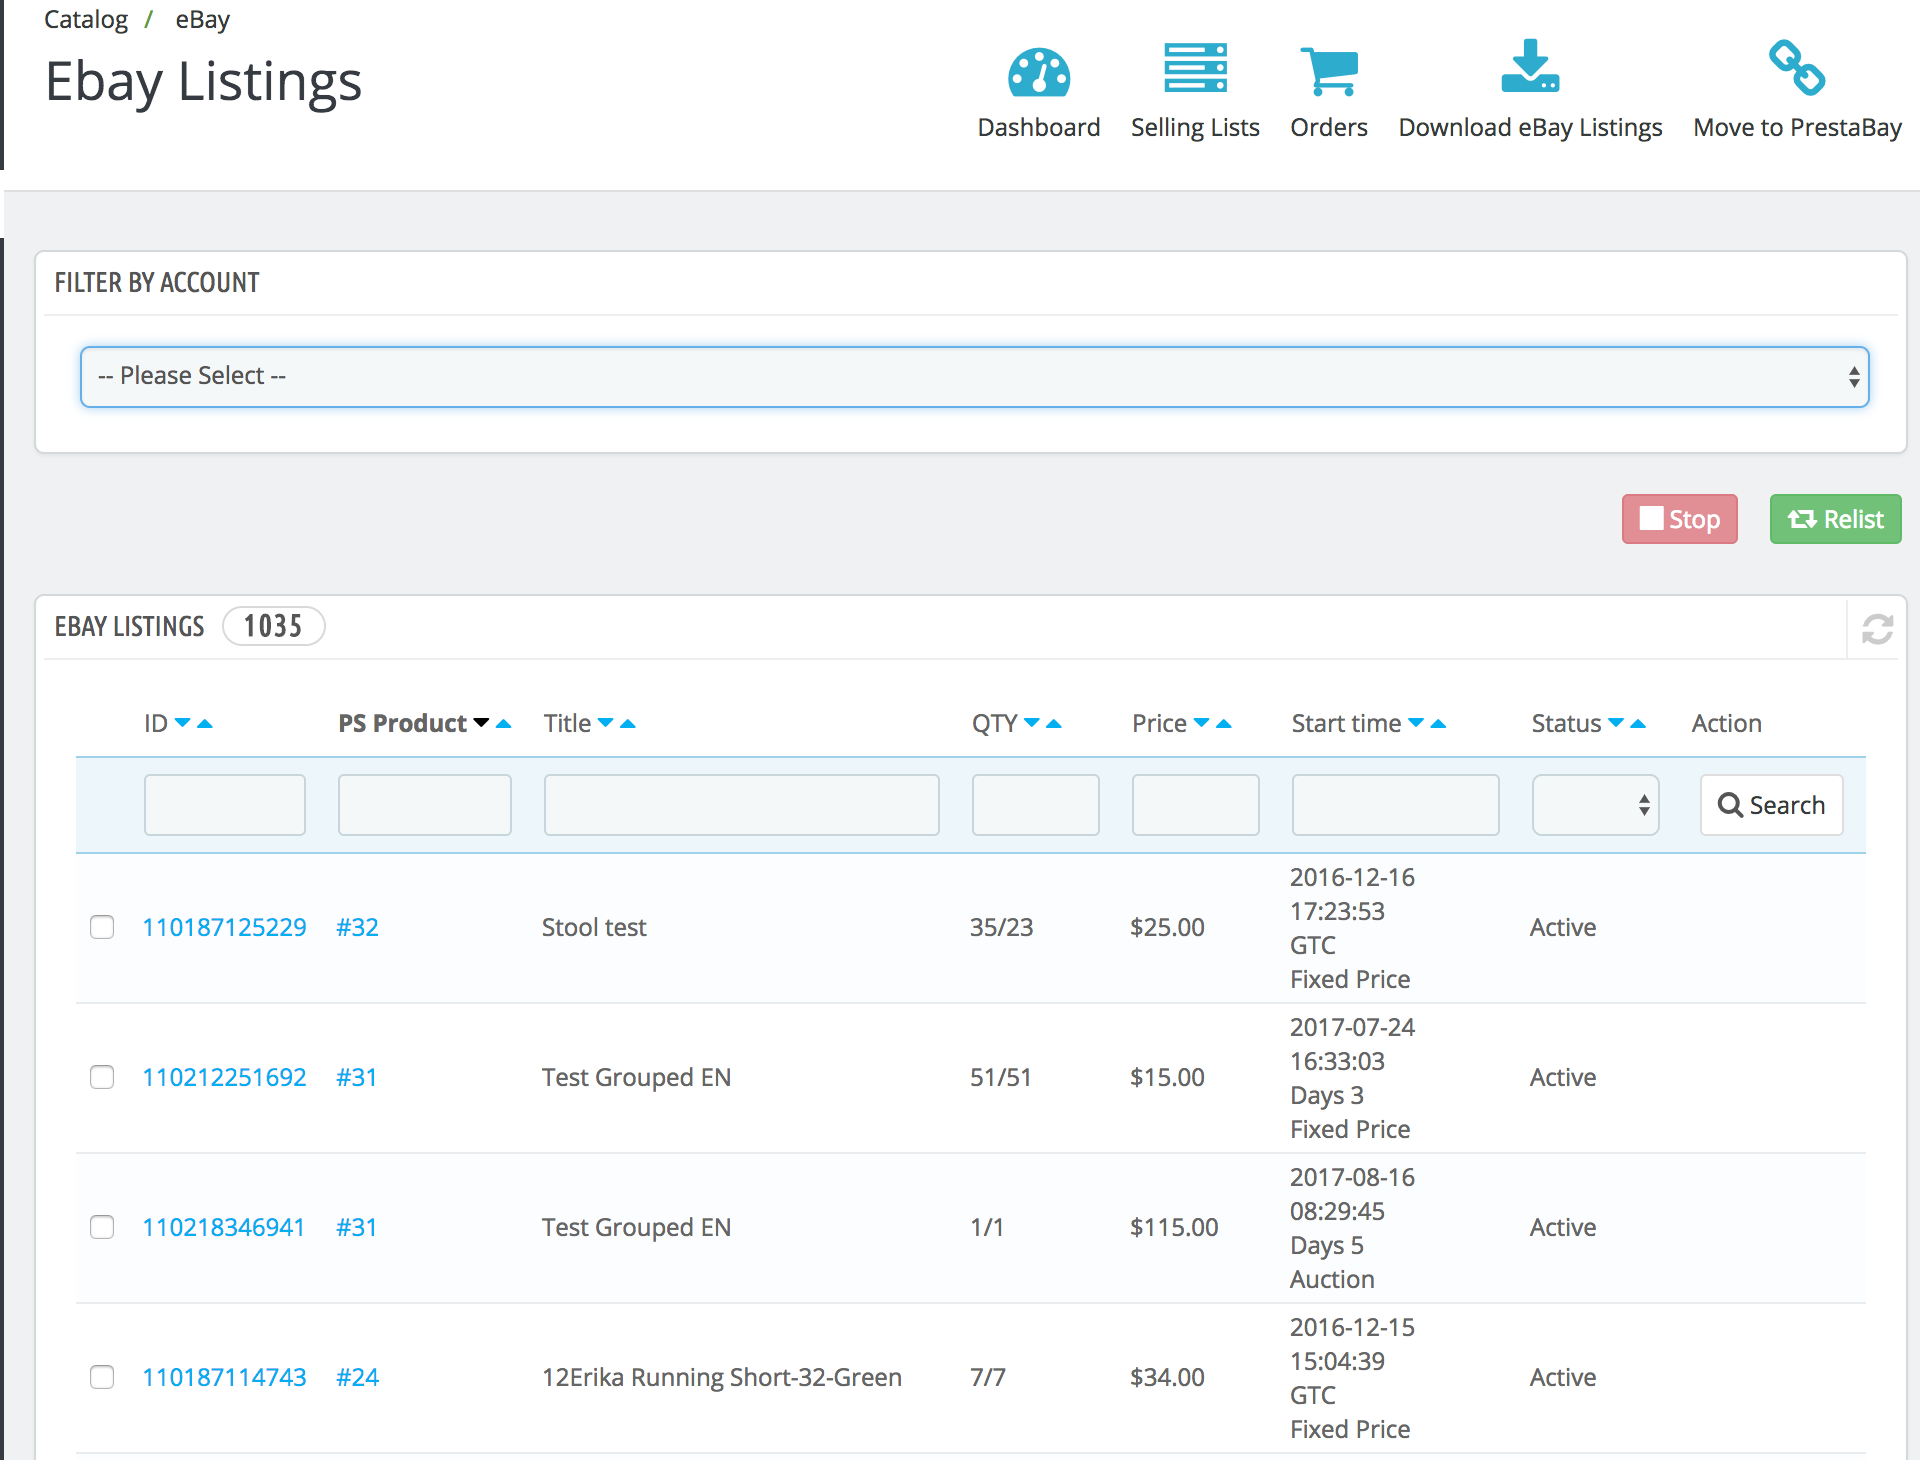Open listing ID 110212251692
The image size is (1920, 1460).
tap(224, 1077)
